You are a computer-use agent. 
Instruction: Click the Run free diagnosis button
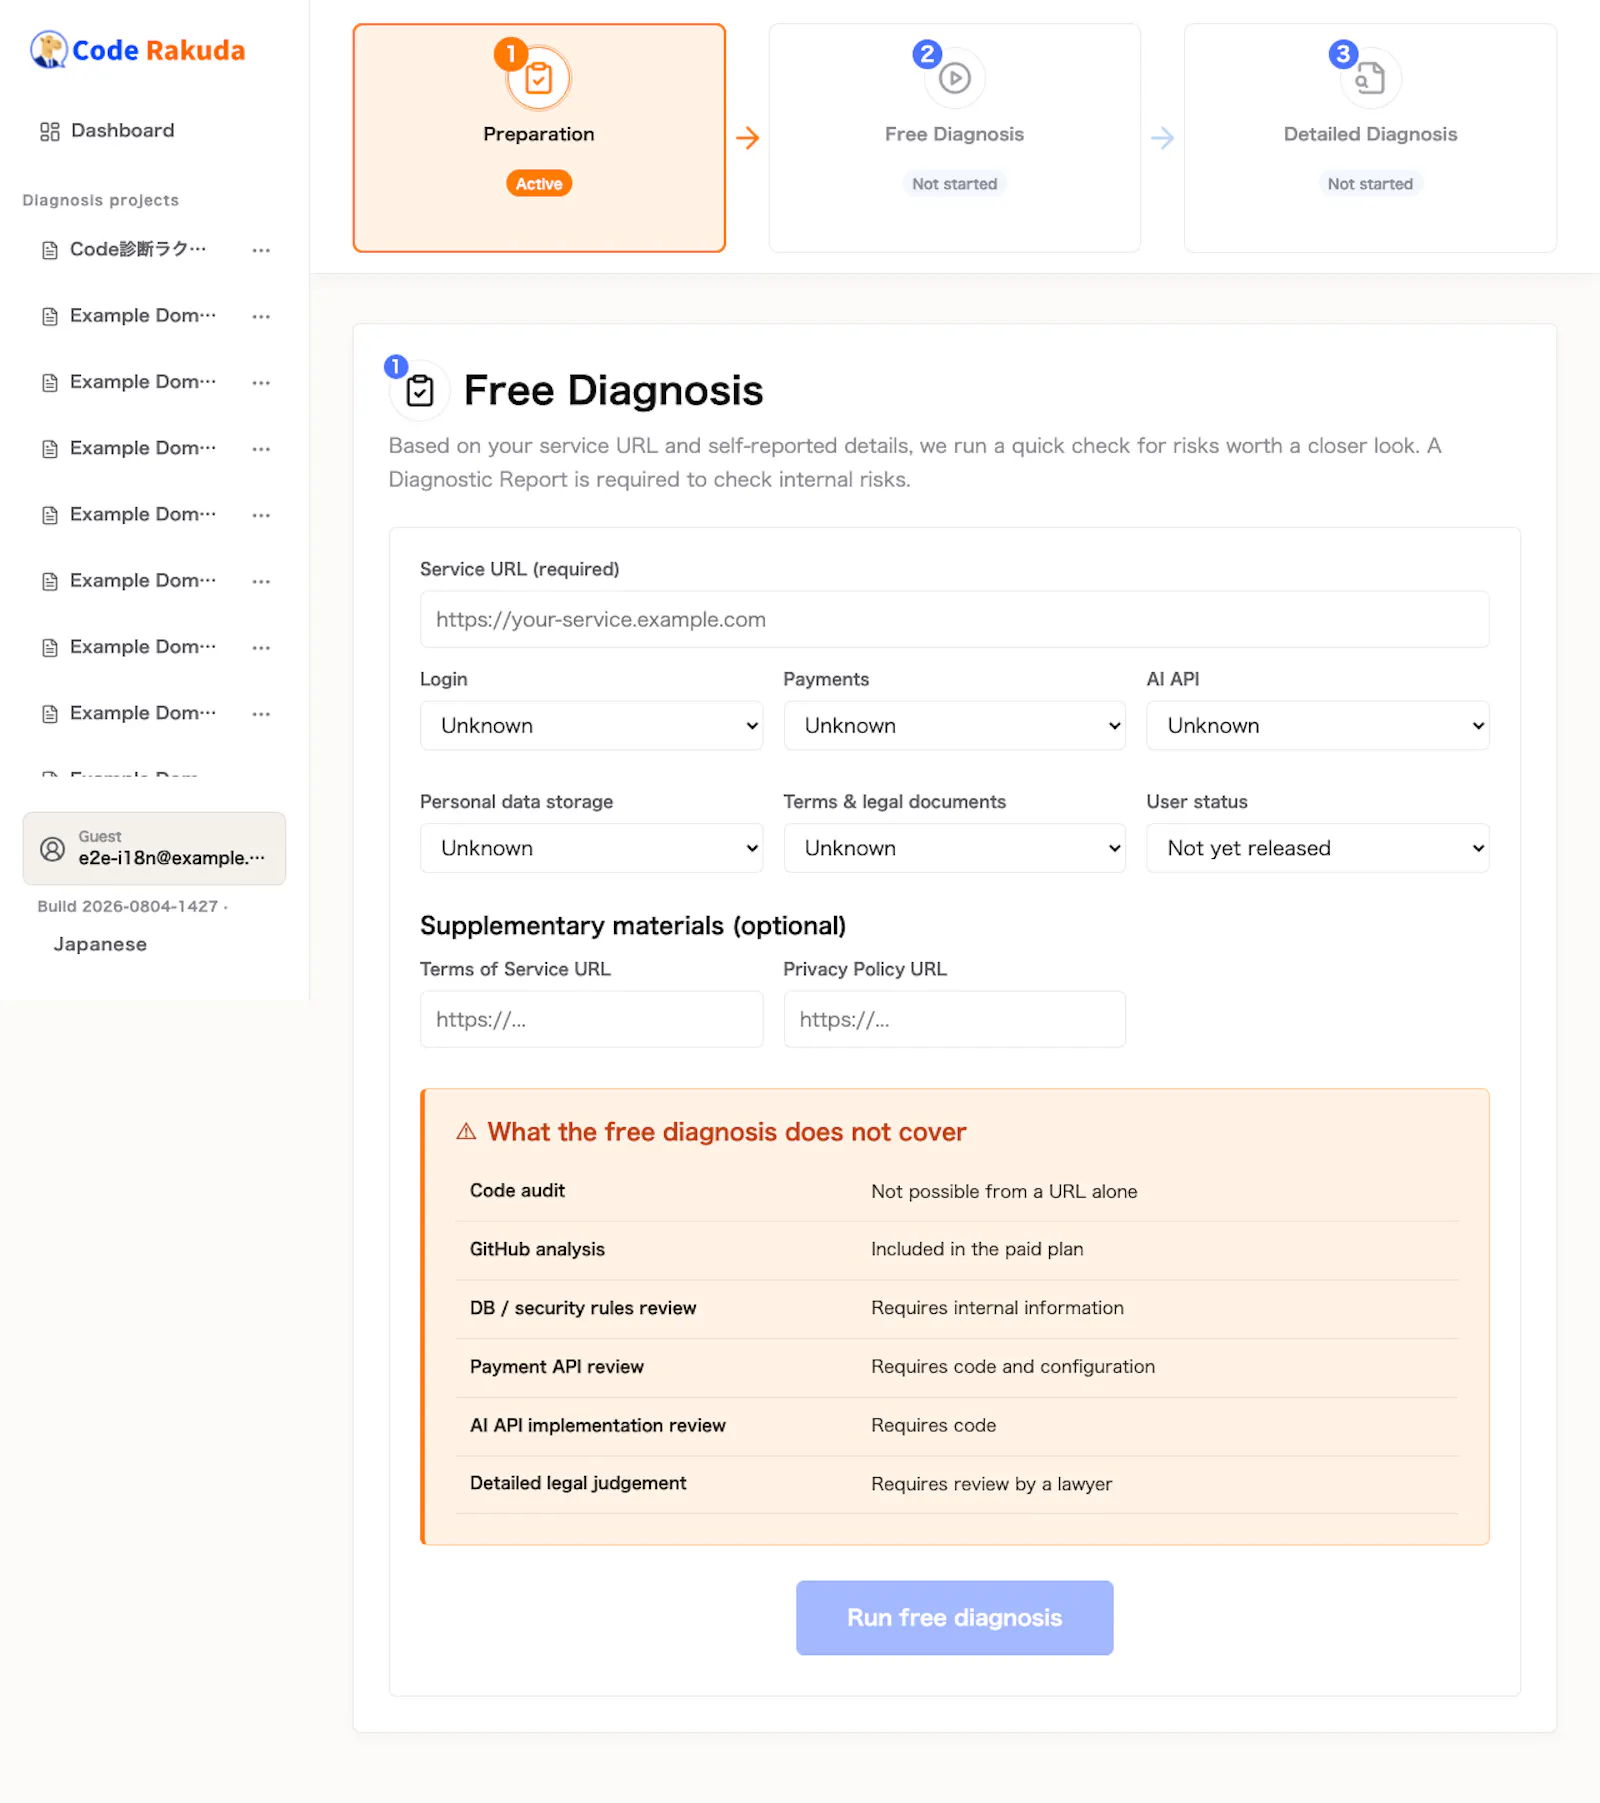(x=954, y=1618)
